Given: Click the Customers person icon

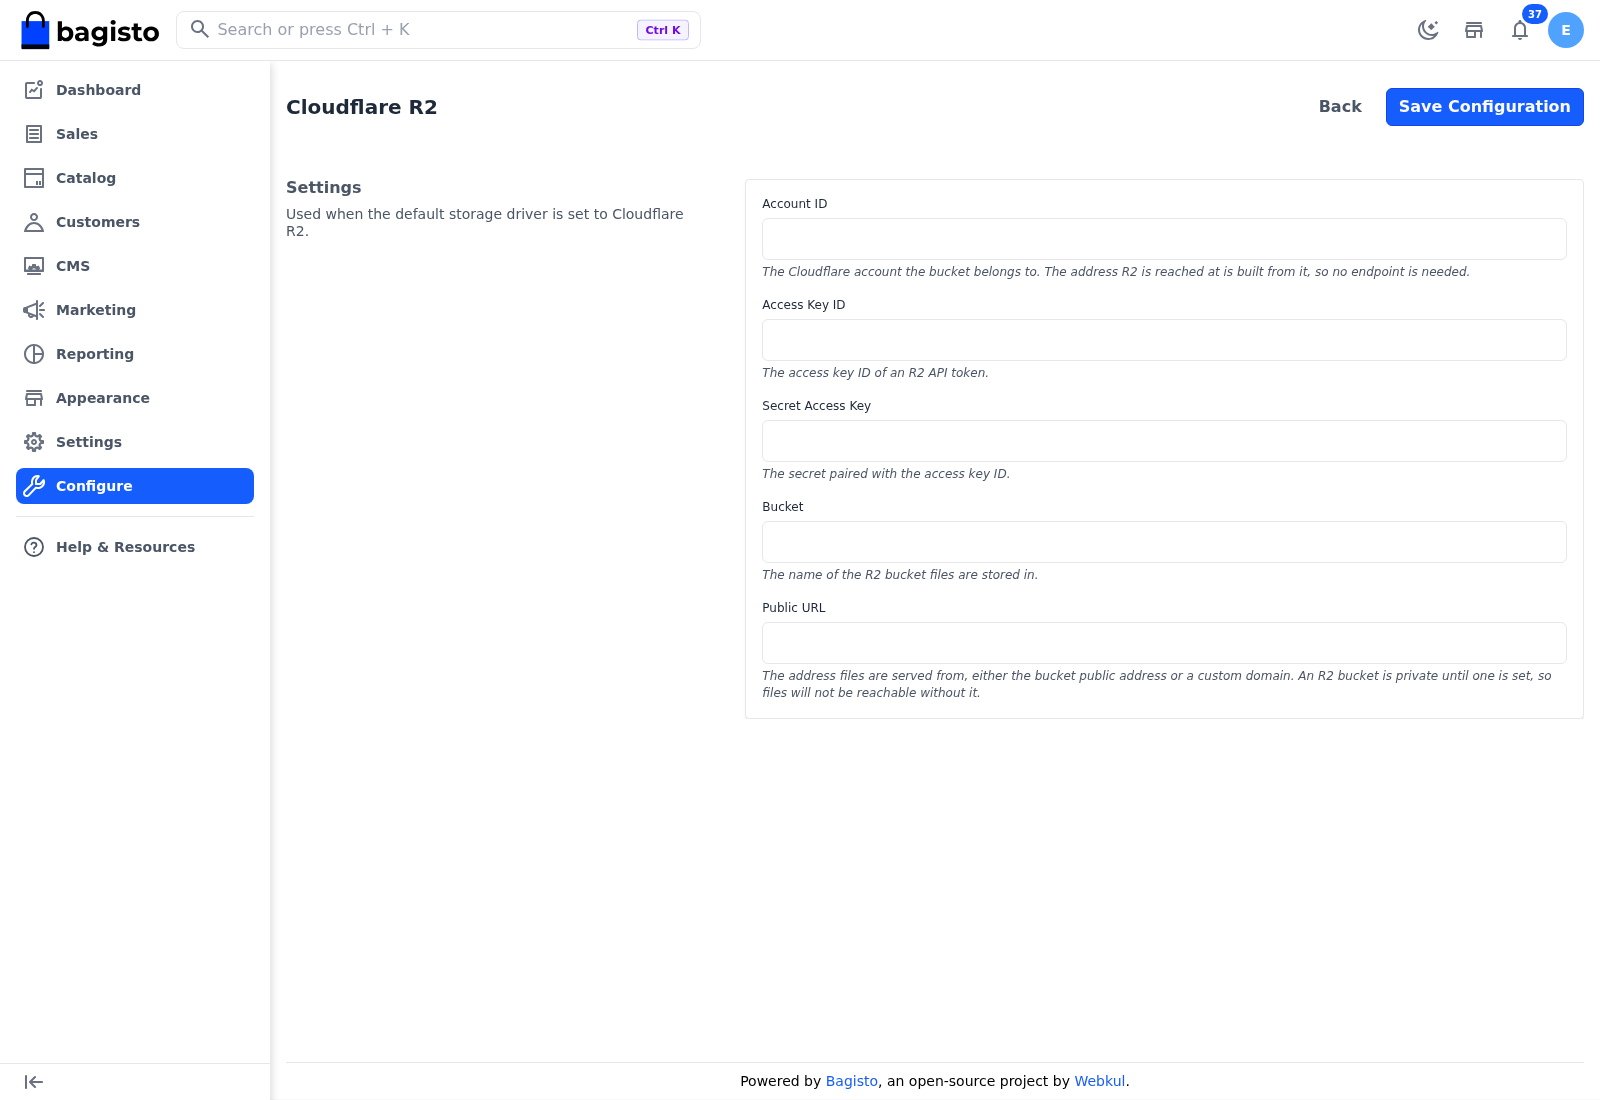Looking at the screenshot, I should pyautogui.click(x=34, y=222).
